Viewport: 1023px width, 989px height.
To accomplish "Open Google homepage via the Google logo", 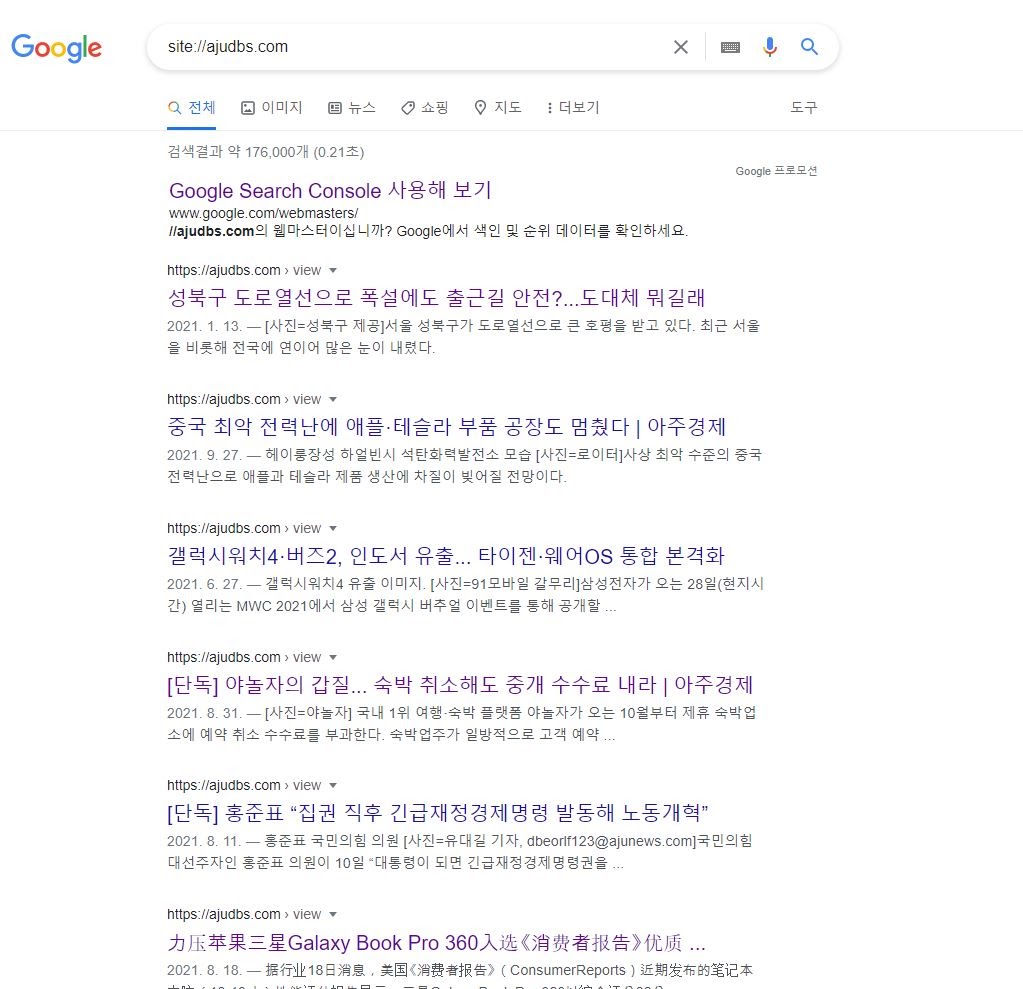I will pyautogui.click(x=56, y=48).
